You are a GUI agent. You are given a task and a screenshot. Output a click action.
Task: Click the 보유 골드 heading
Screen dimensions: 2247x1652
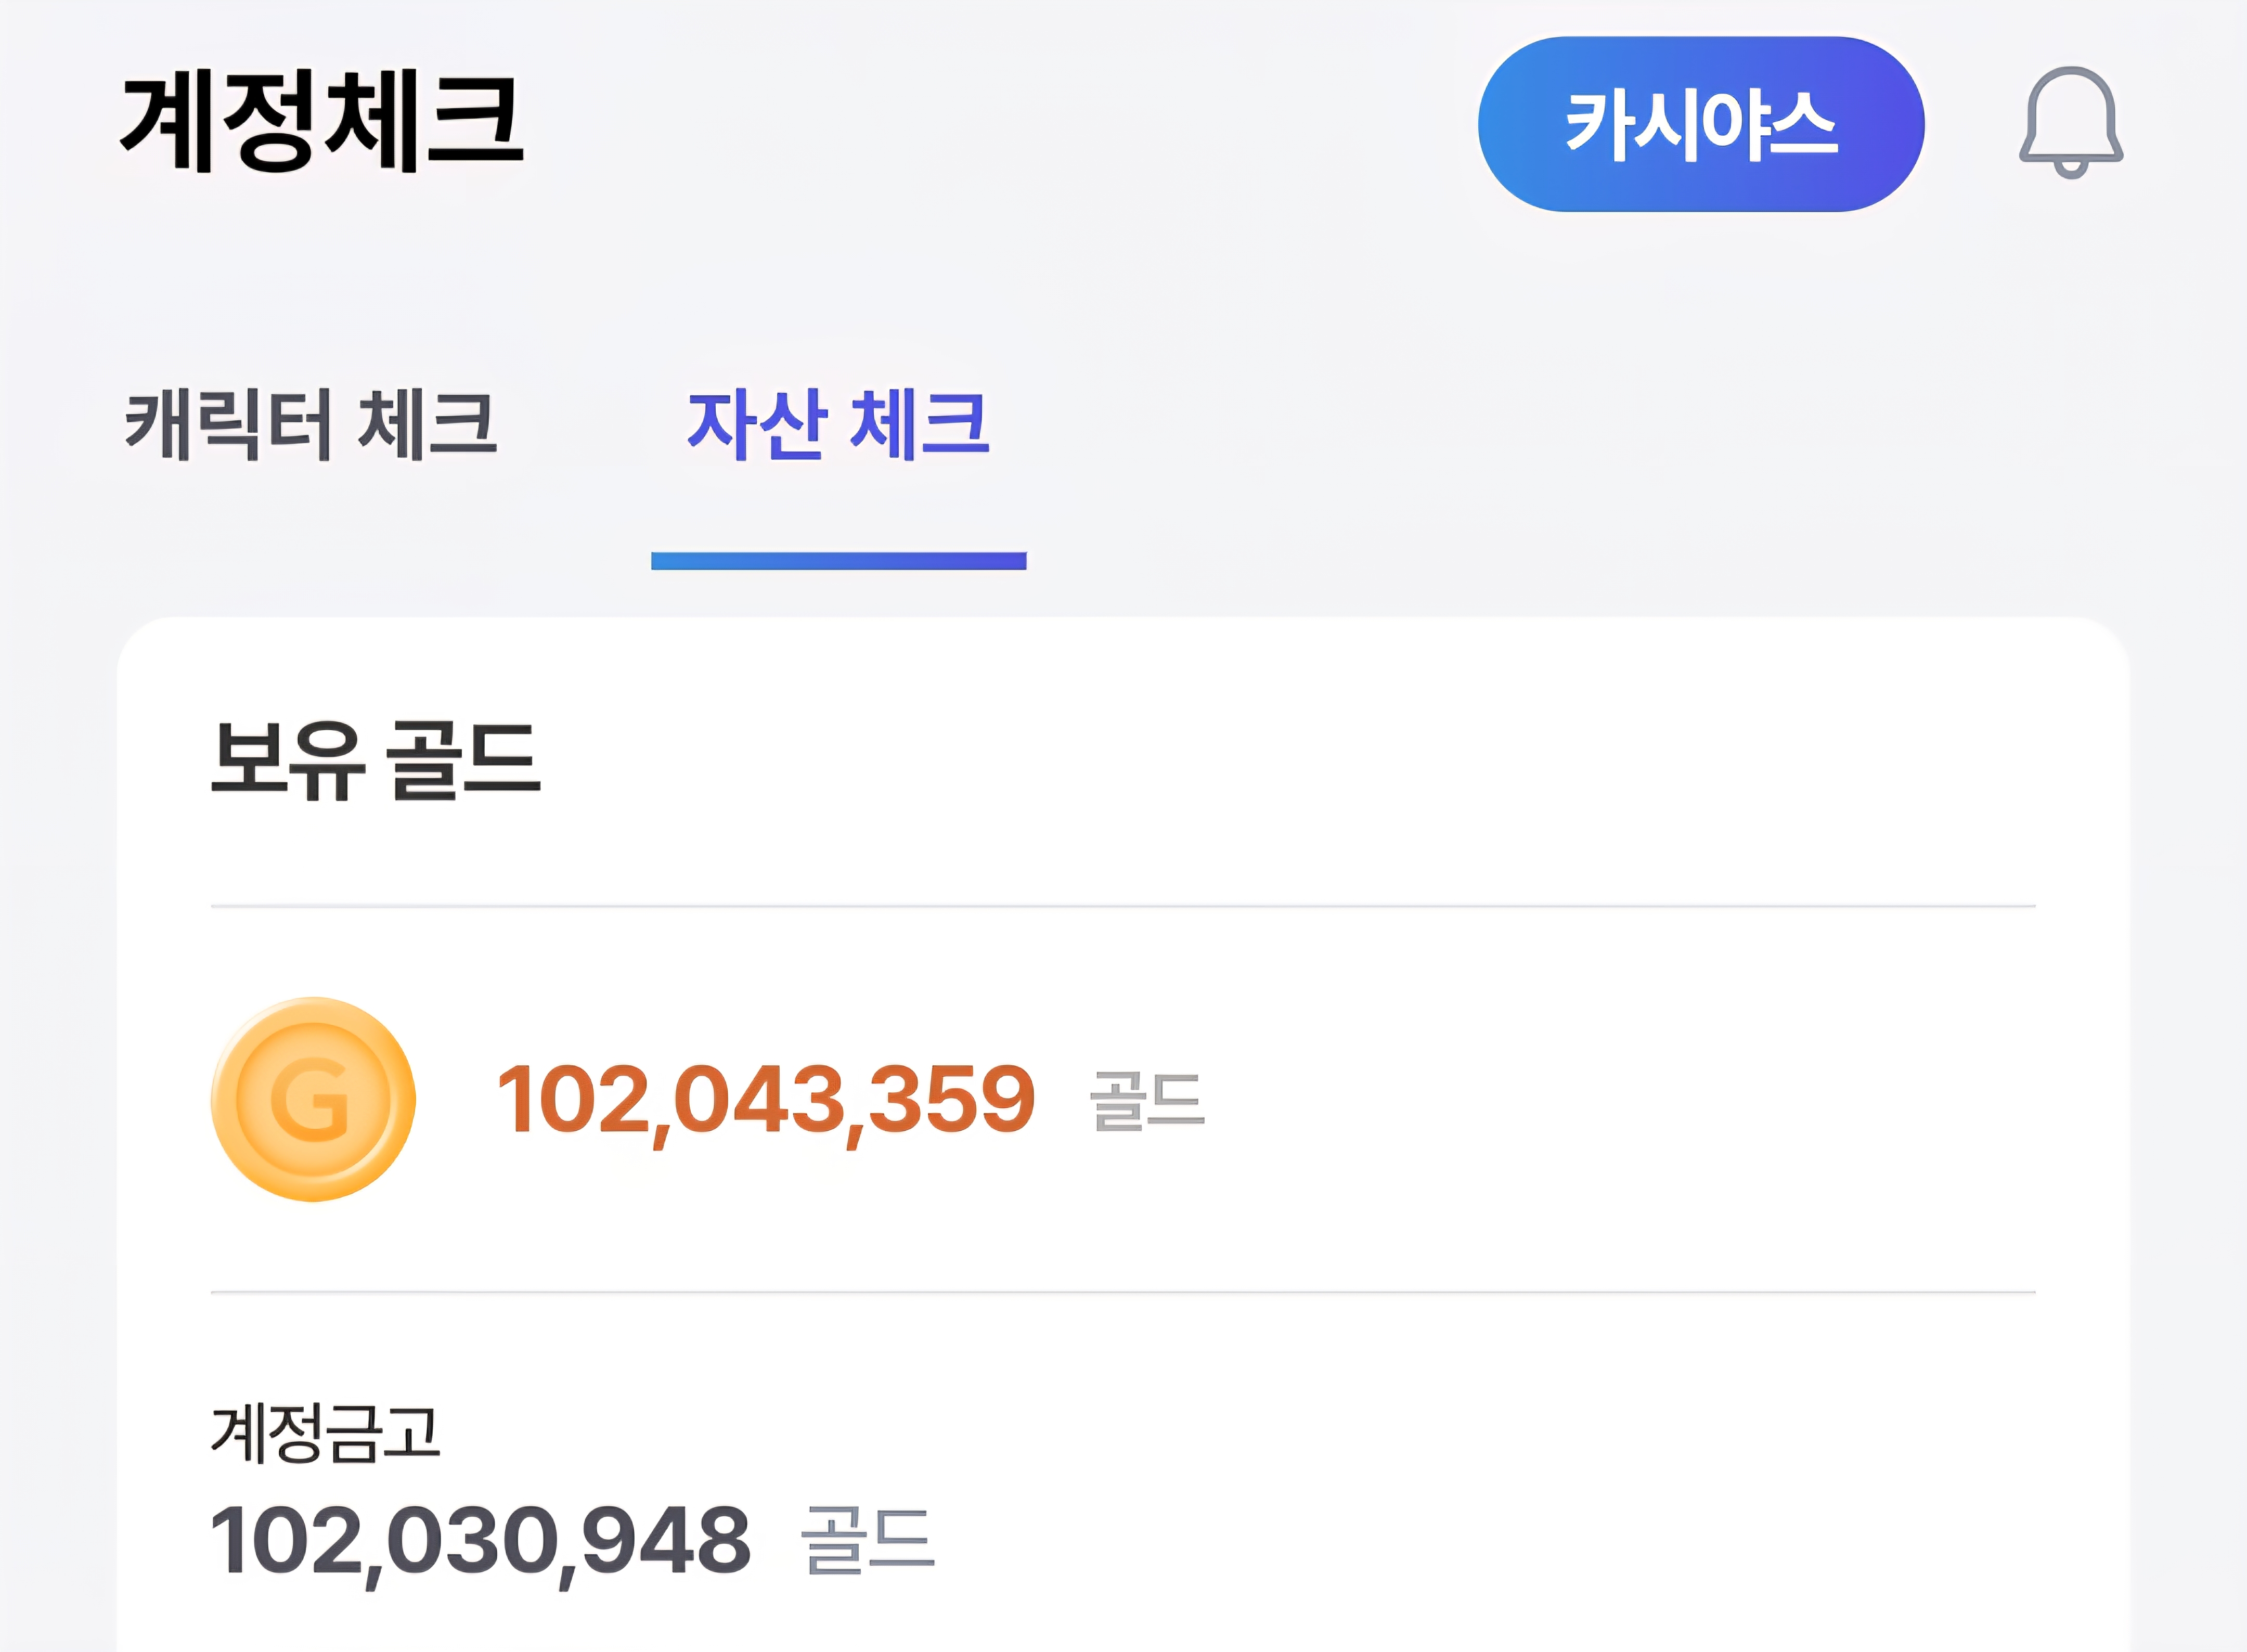coord(376,760)
